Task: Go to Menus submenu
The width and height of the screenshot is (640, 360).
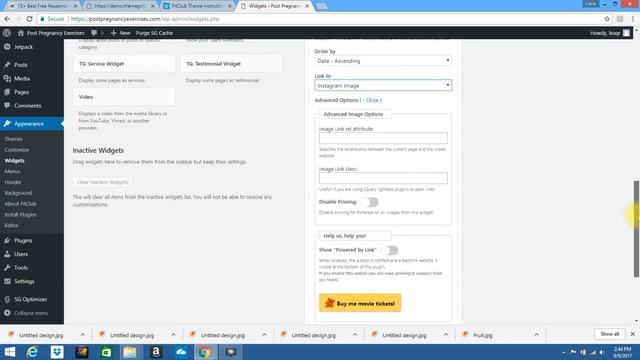Action: point(13,171)
